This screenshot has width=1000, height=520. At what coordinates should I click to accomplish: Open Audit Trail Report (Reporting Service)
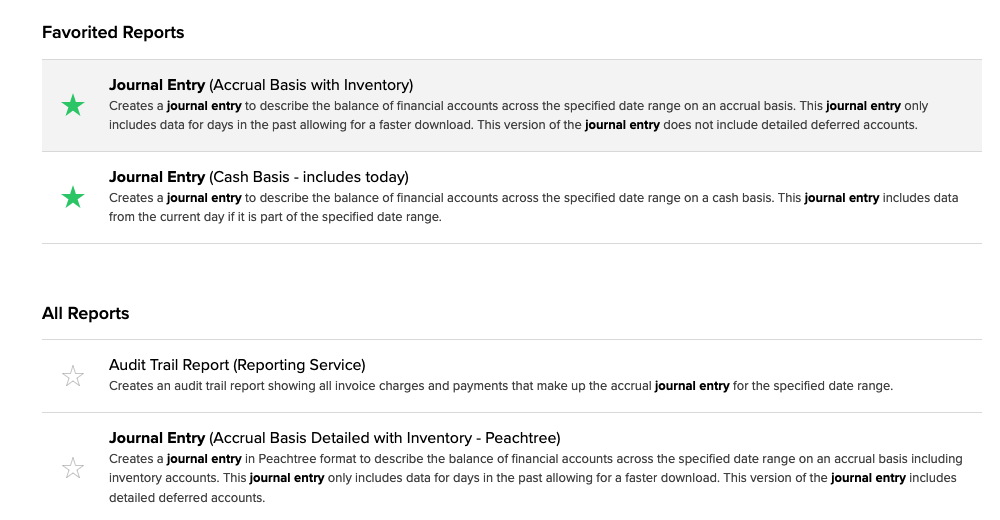(x=237, y=365)
